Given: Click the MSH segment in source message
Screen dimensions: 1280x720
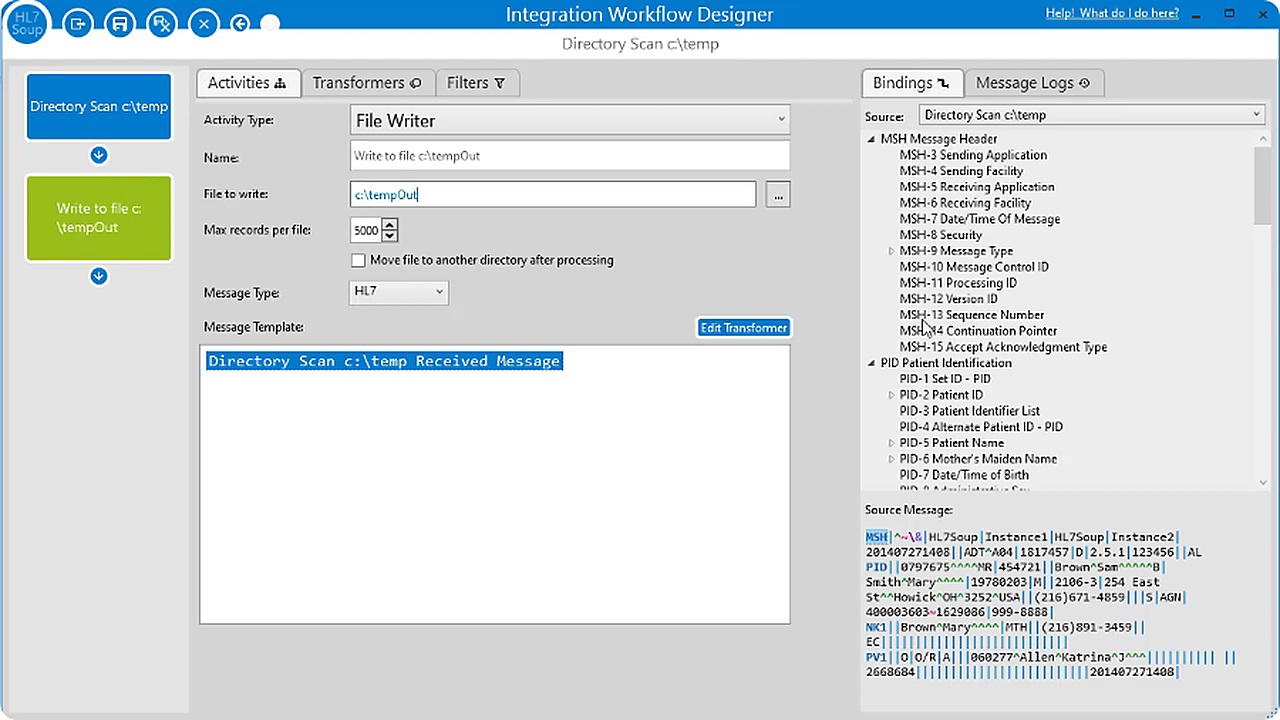Looking at the screenshot, I should pyautogui.click(x=876, y=537).
